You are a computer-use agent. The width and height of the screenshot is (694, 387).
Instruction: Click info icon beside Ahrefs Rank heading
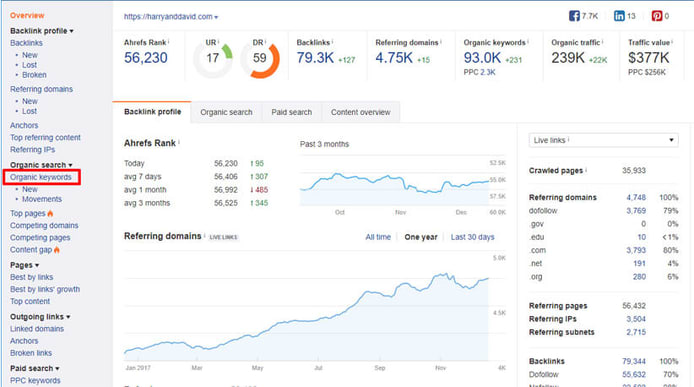(179, 142)
